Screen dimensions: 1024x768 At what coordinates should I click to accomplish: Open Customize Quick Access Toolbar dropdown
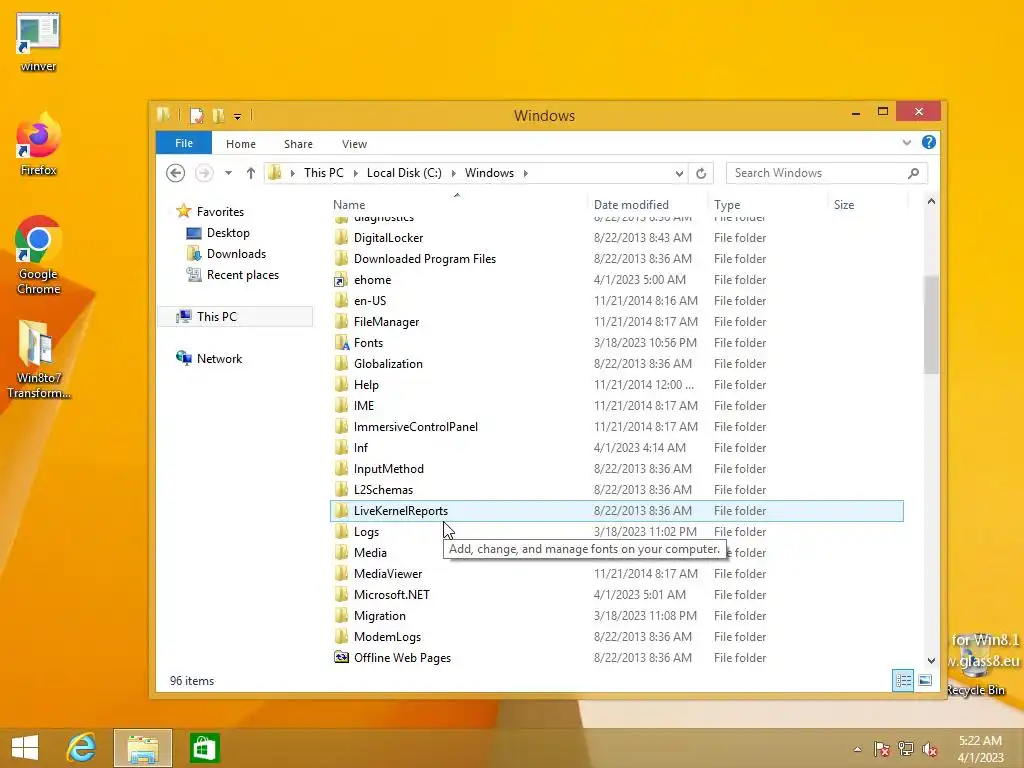238,116
